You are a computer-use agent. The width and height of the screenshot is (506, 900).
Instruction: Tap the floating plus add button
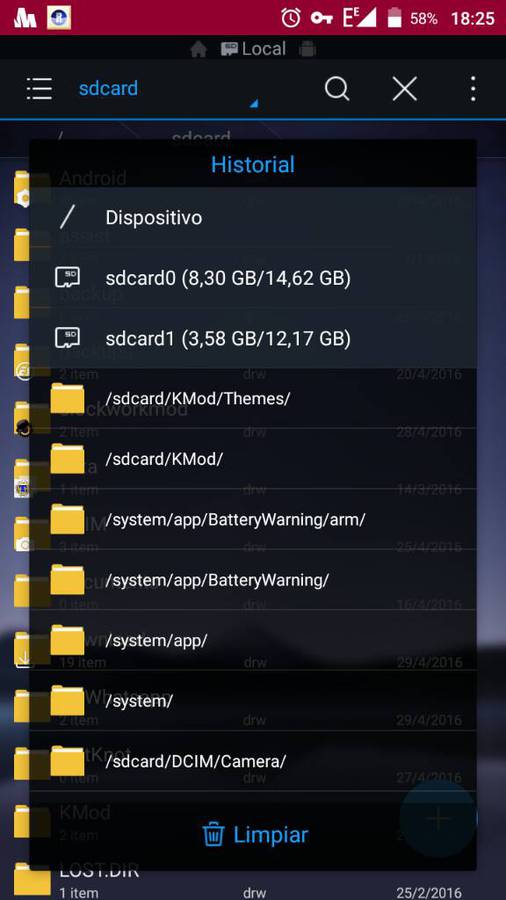439,817
